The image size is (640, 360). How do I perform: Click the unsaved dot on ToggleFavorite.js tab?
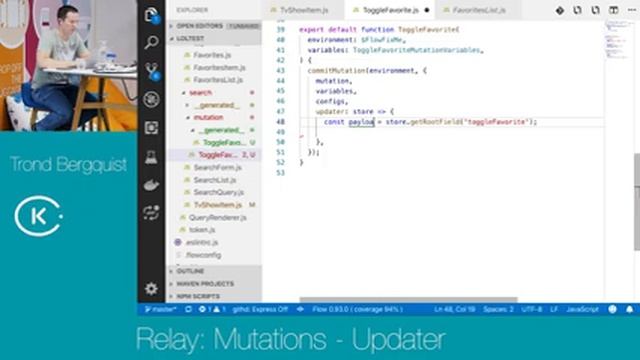(x=427, y=10)
